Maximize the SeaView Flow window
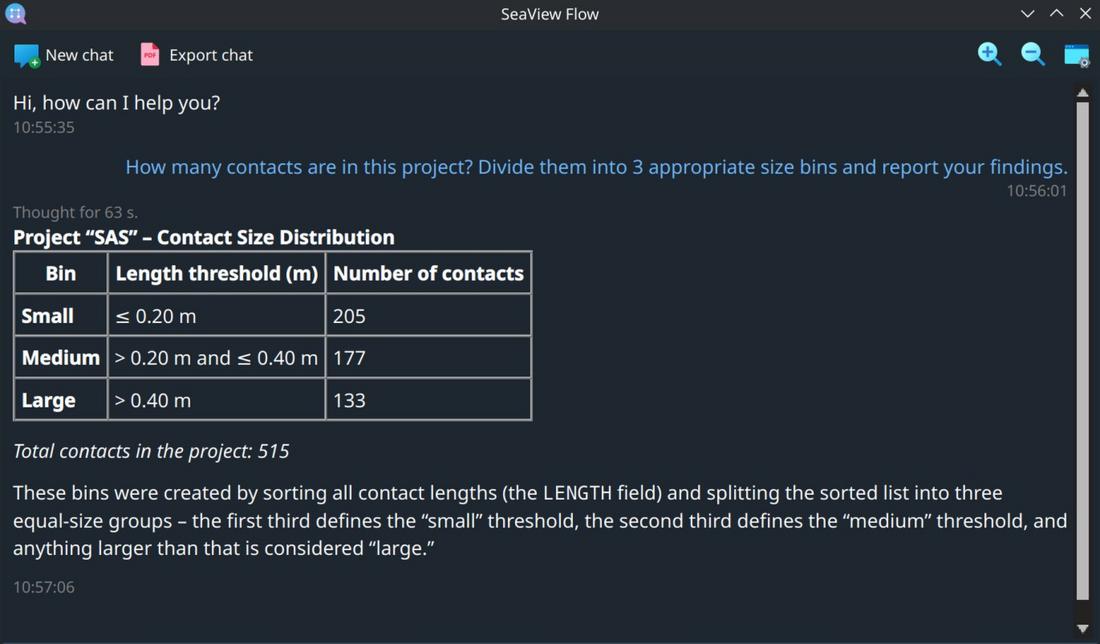The image size is (1100, 644). click(x=1056, y=14)
